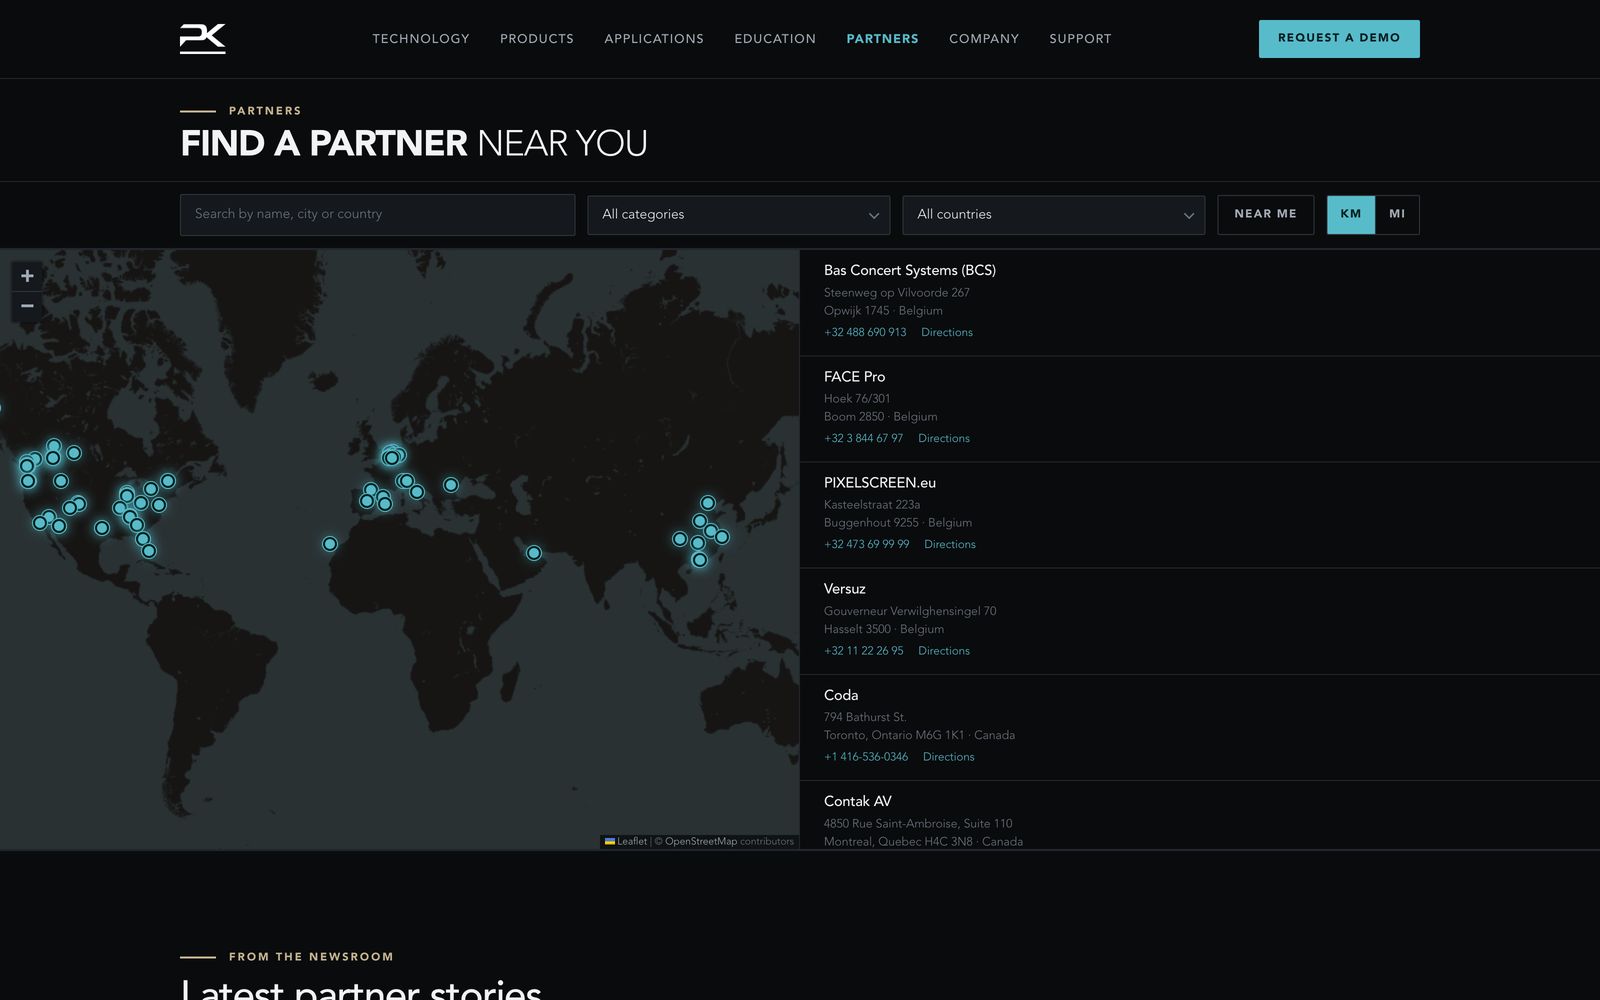The image size is (1600, 1000).
Task: Click the map marker in the Atlantic near West Africa
Action: (330, 544)
